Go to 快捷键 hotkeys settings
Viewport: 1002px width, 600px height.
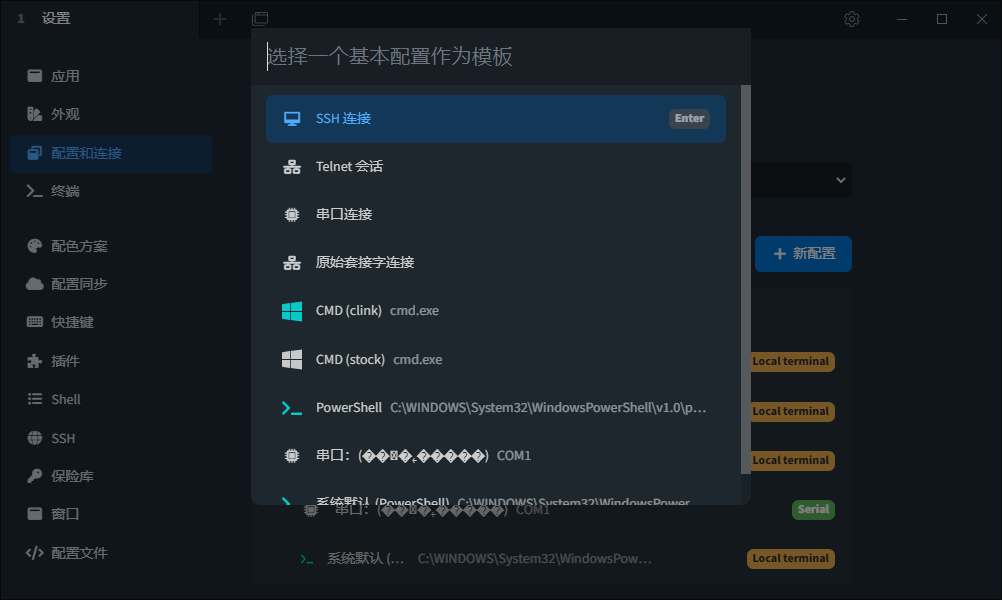point(72,323)
